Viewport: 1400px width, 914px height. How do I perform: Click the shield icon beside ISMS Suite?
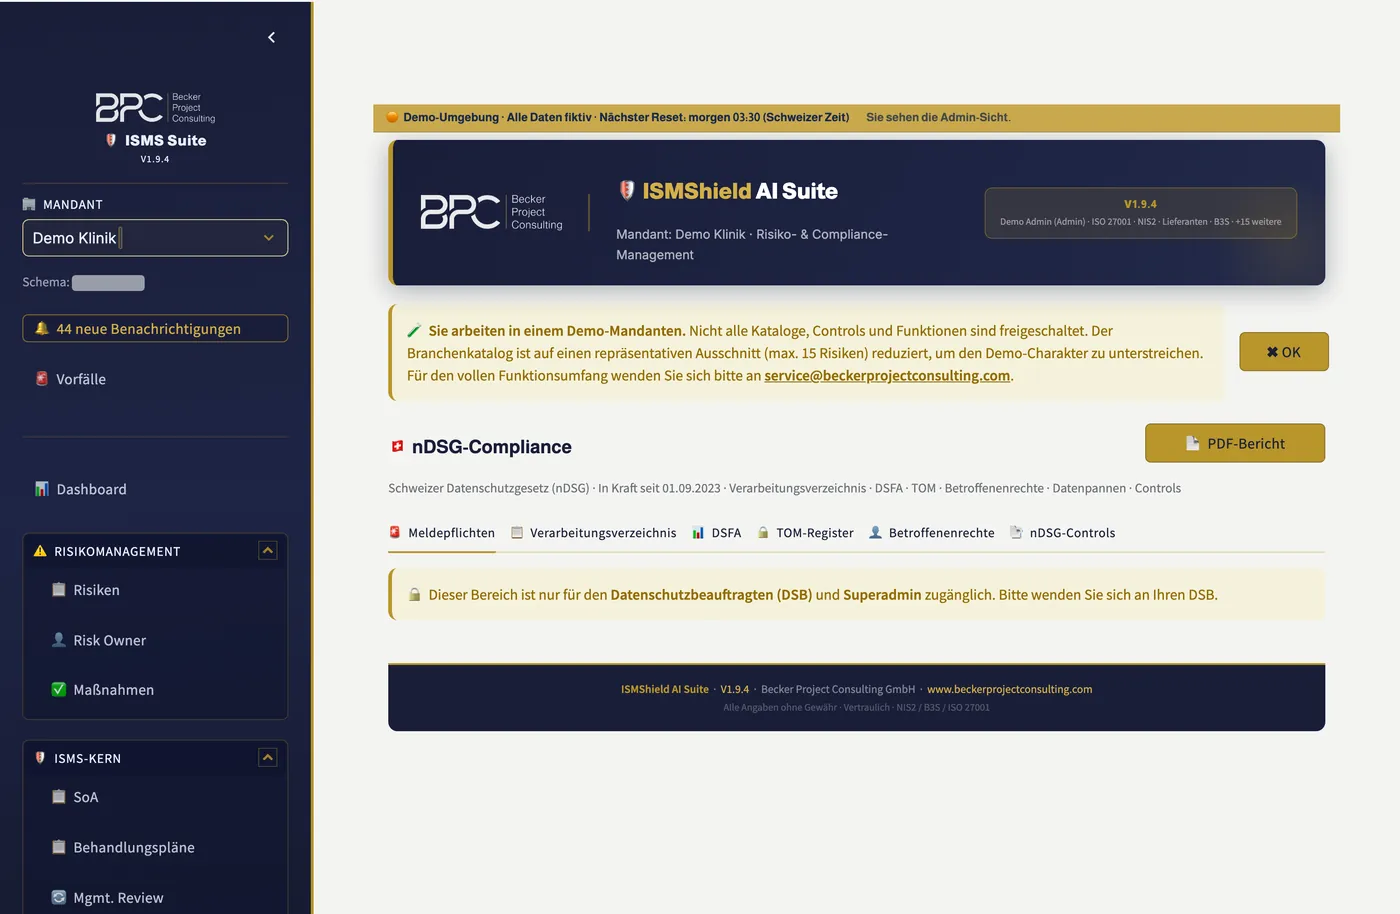click(x=111, y=141)
